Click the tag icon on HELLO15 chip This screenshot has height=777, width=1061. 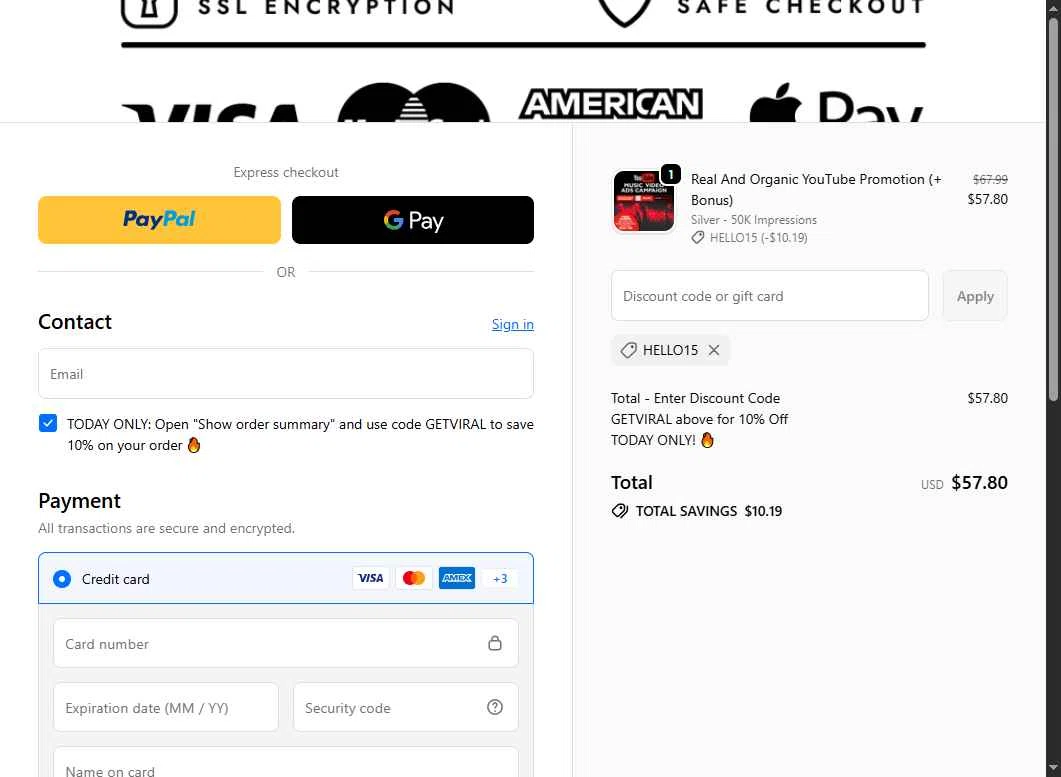628,350
